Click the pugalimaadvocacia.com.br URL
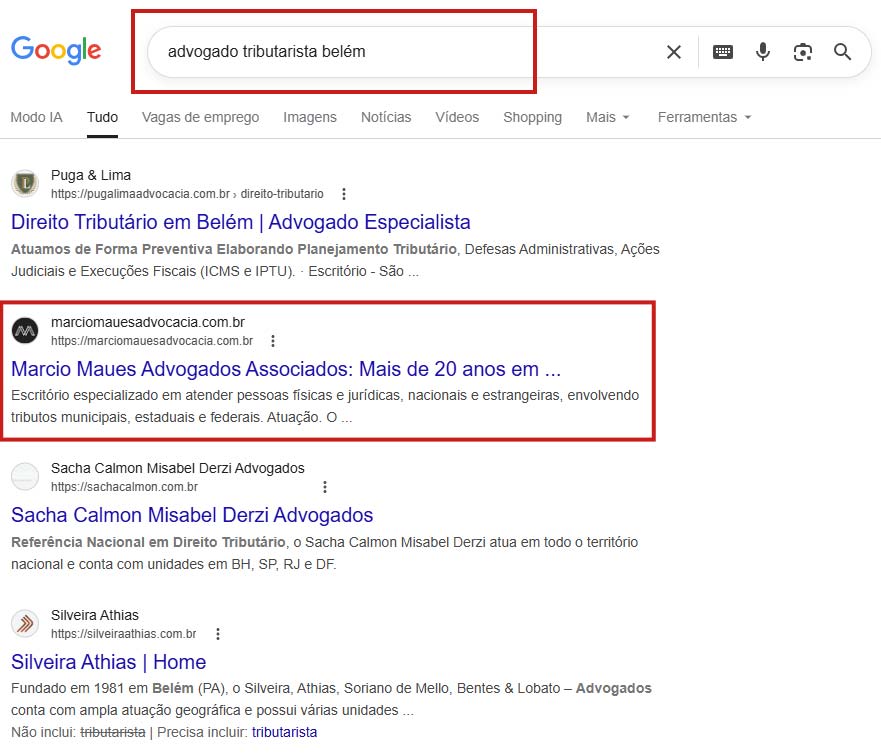The height and width of the screenshot is (753, 881). tap(187, 194)
